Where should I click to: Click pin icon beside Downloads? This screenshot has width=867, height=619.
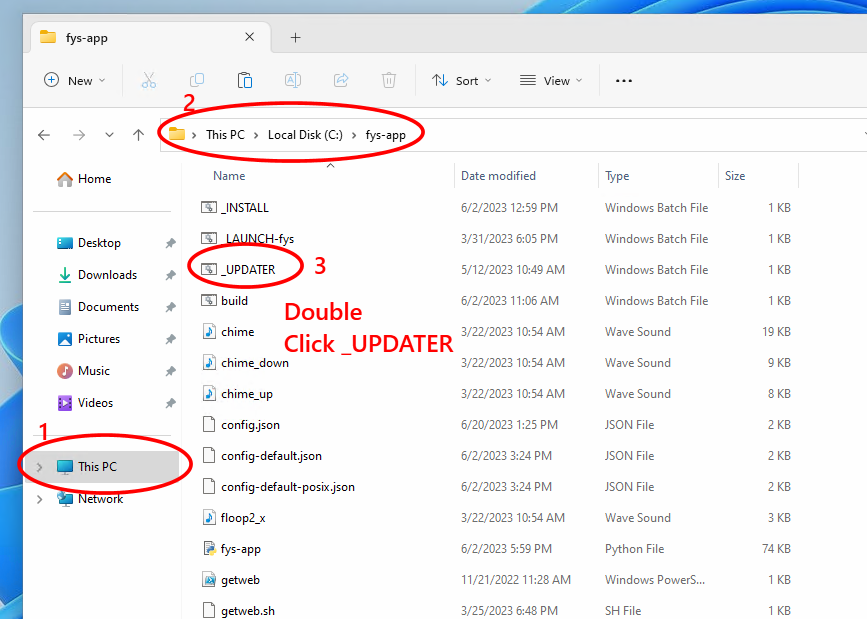[170, 275]
